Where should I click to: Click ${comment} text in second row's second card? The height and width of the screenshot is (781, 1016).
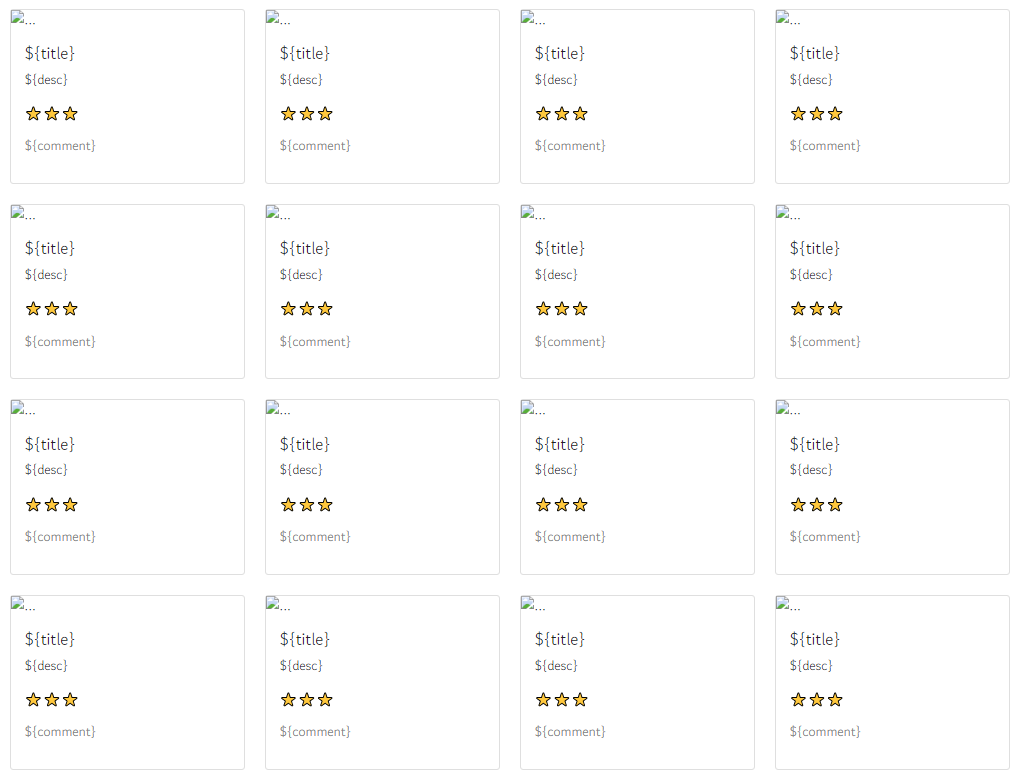pyautogui.click(x=315, y=342)
